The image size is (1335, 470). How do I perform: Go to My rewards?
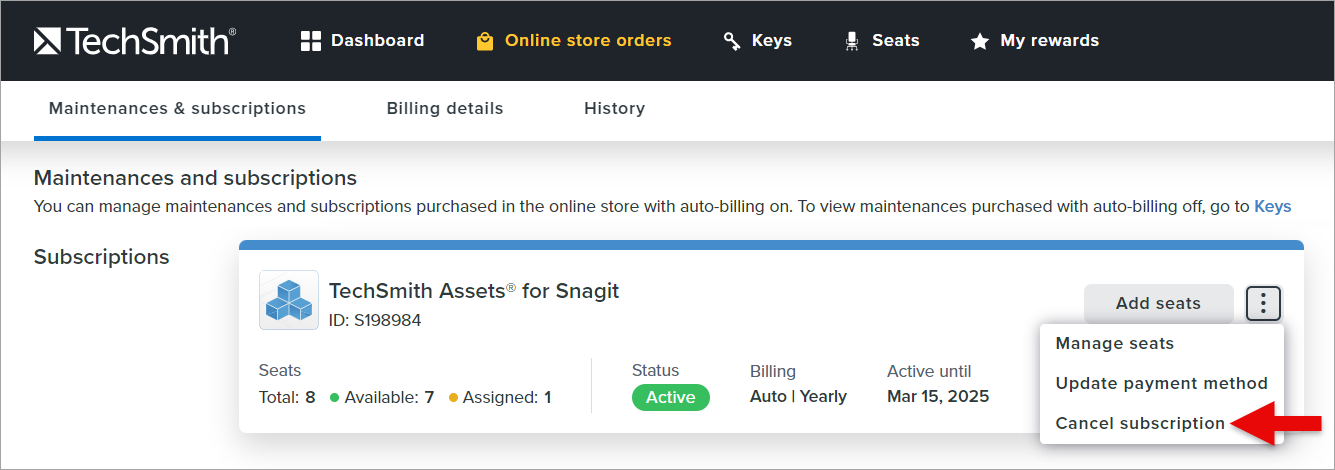tap(1049, 41)
